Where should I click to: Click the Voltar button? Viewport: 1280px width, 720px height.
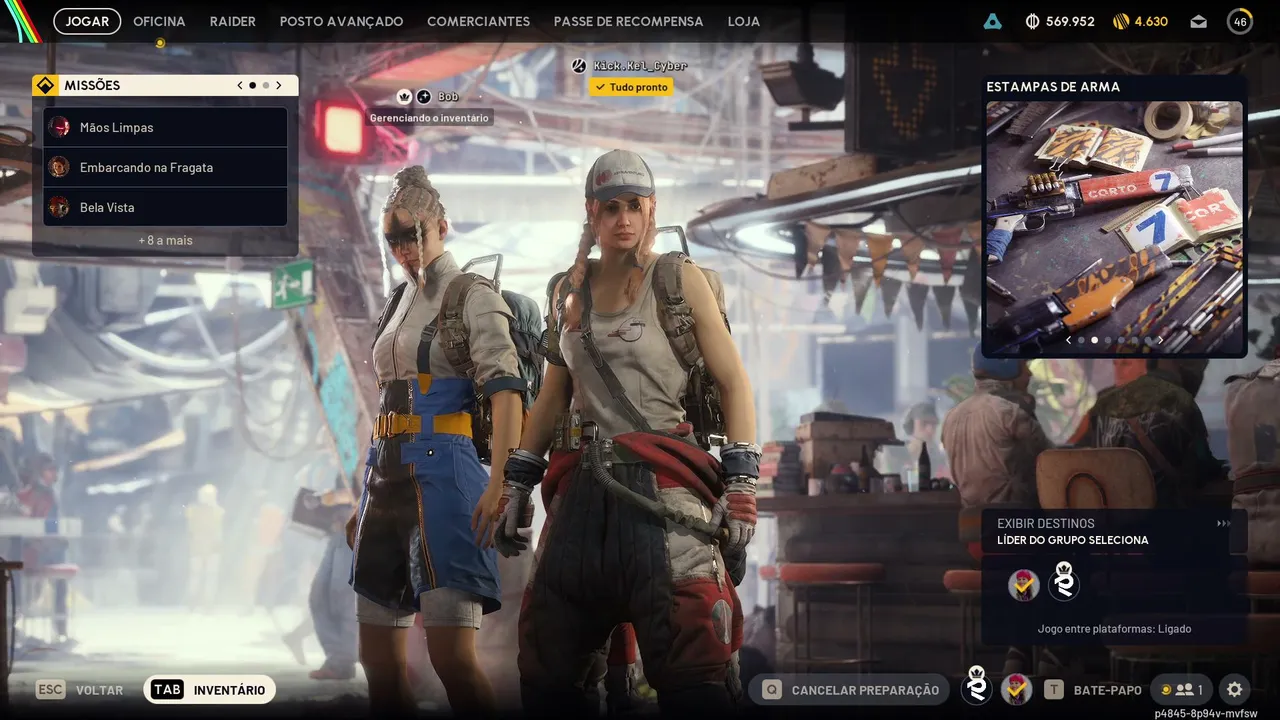(80, 689)
